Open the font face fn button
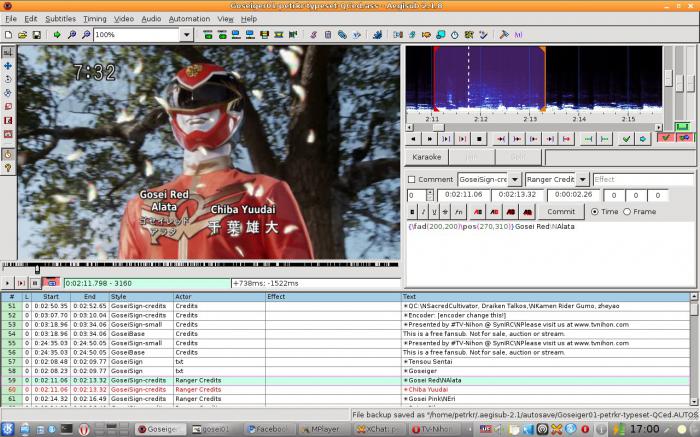The width and height of the screenshot is (700, 437). (x=458, y=212)
